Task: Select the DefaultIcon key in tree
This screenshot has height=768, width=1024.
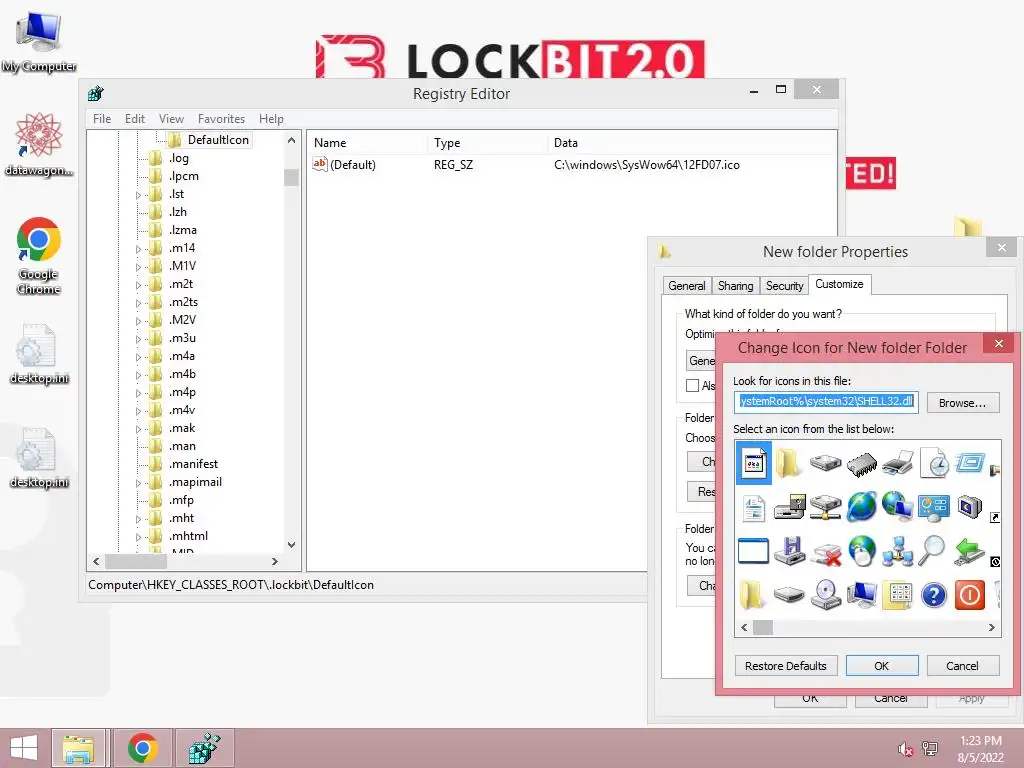Action: point(218,140)
